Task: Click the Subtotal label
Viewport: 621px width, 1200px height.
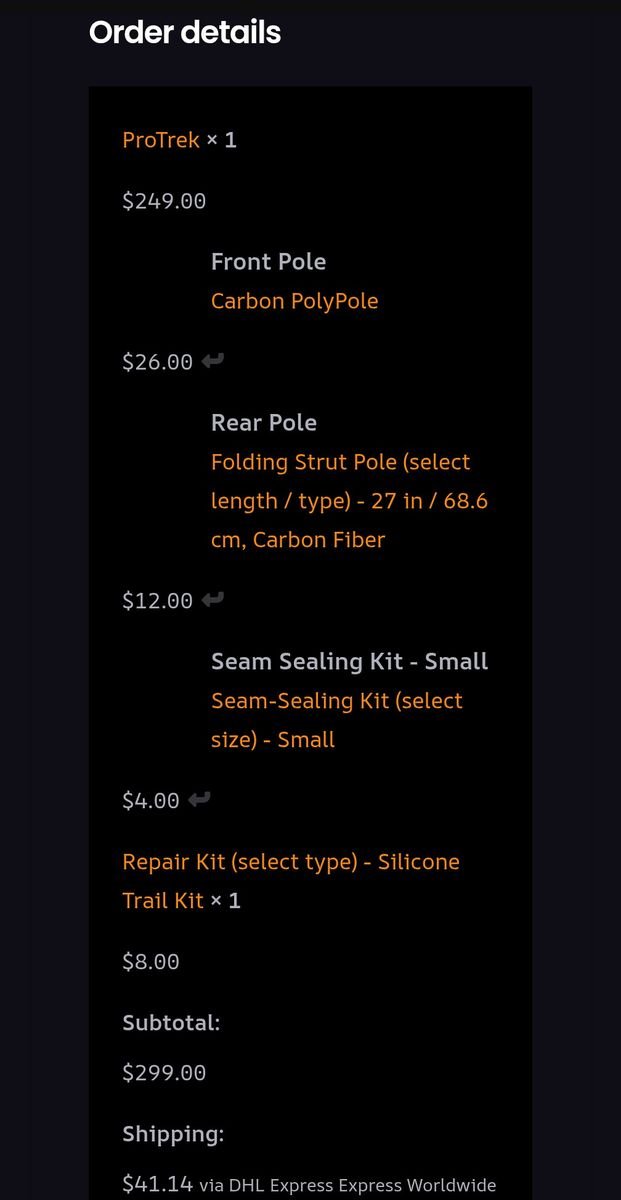Action: coord(171,1023)
